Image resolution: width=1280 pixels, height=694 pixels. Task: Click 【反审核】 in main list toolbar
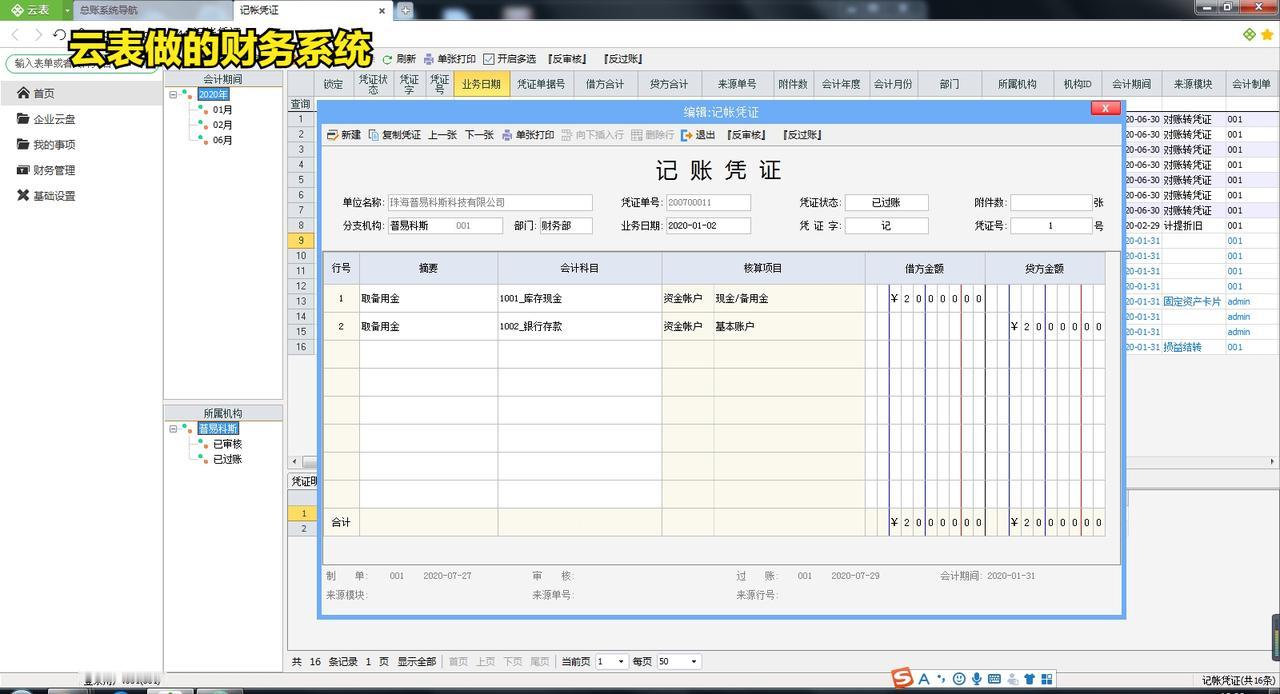(567, 59)
